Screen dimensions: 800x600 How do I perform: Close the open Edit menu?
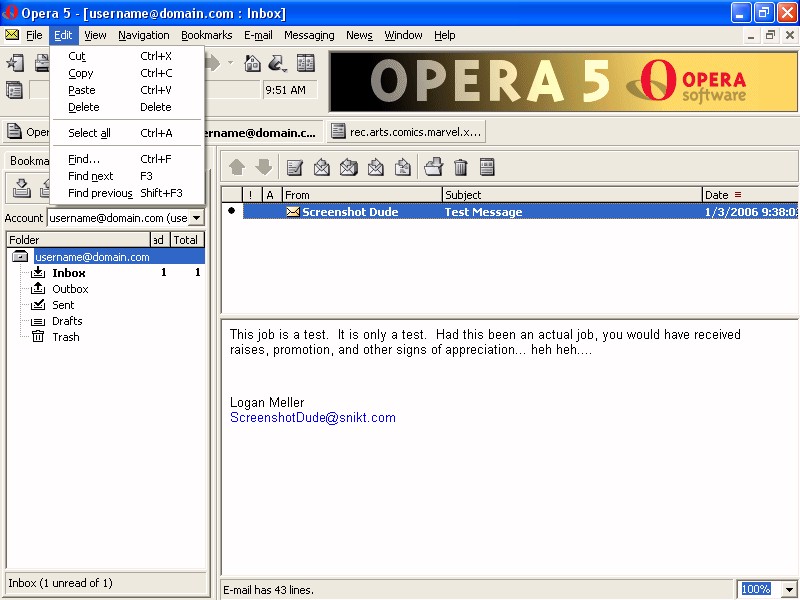tap(63, 35)
